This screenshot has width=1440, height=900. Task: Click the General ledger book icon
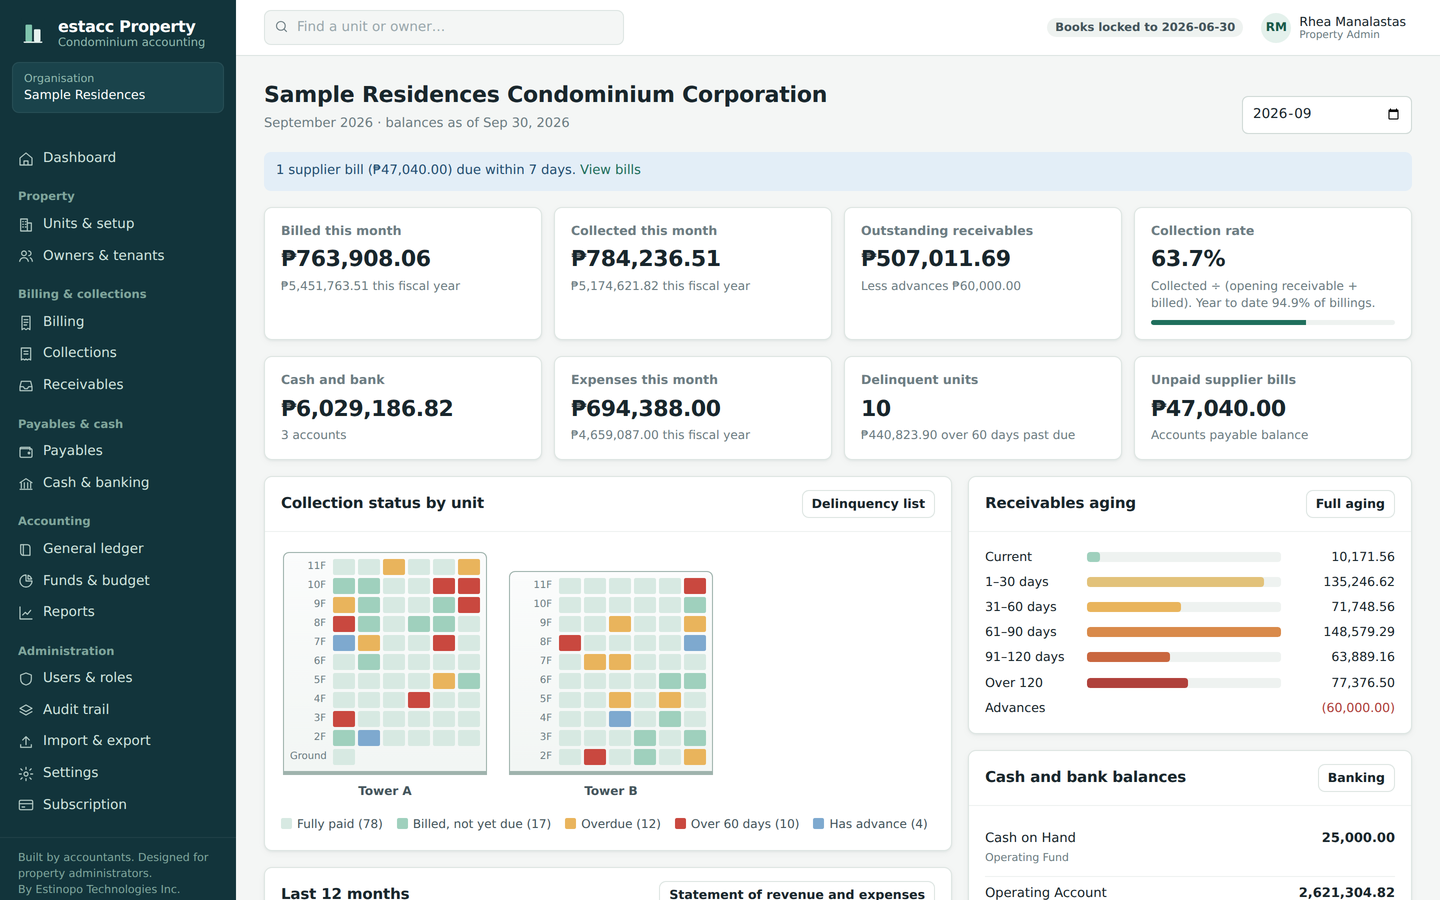(26, 550)
